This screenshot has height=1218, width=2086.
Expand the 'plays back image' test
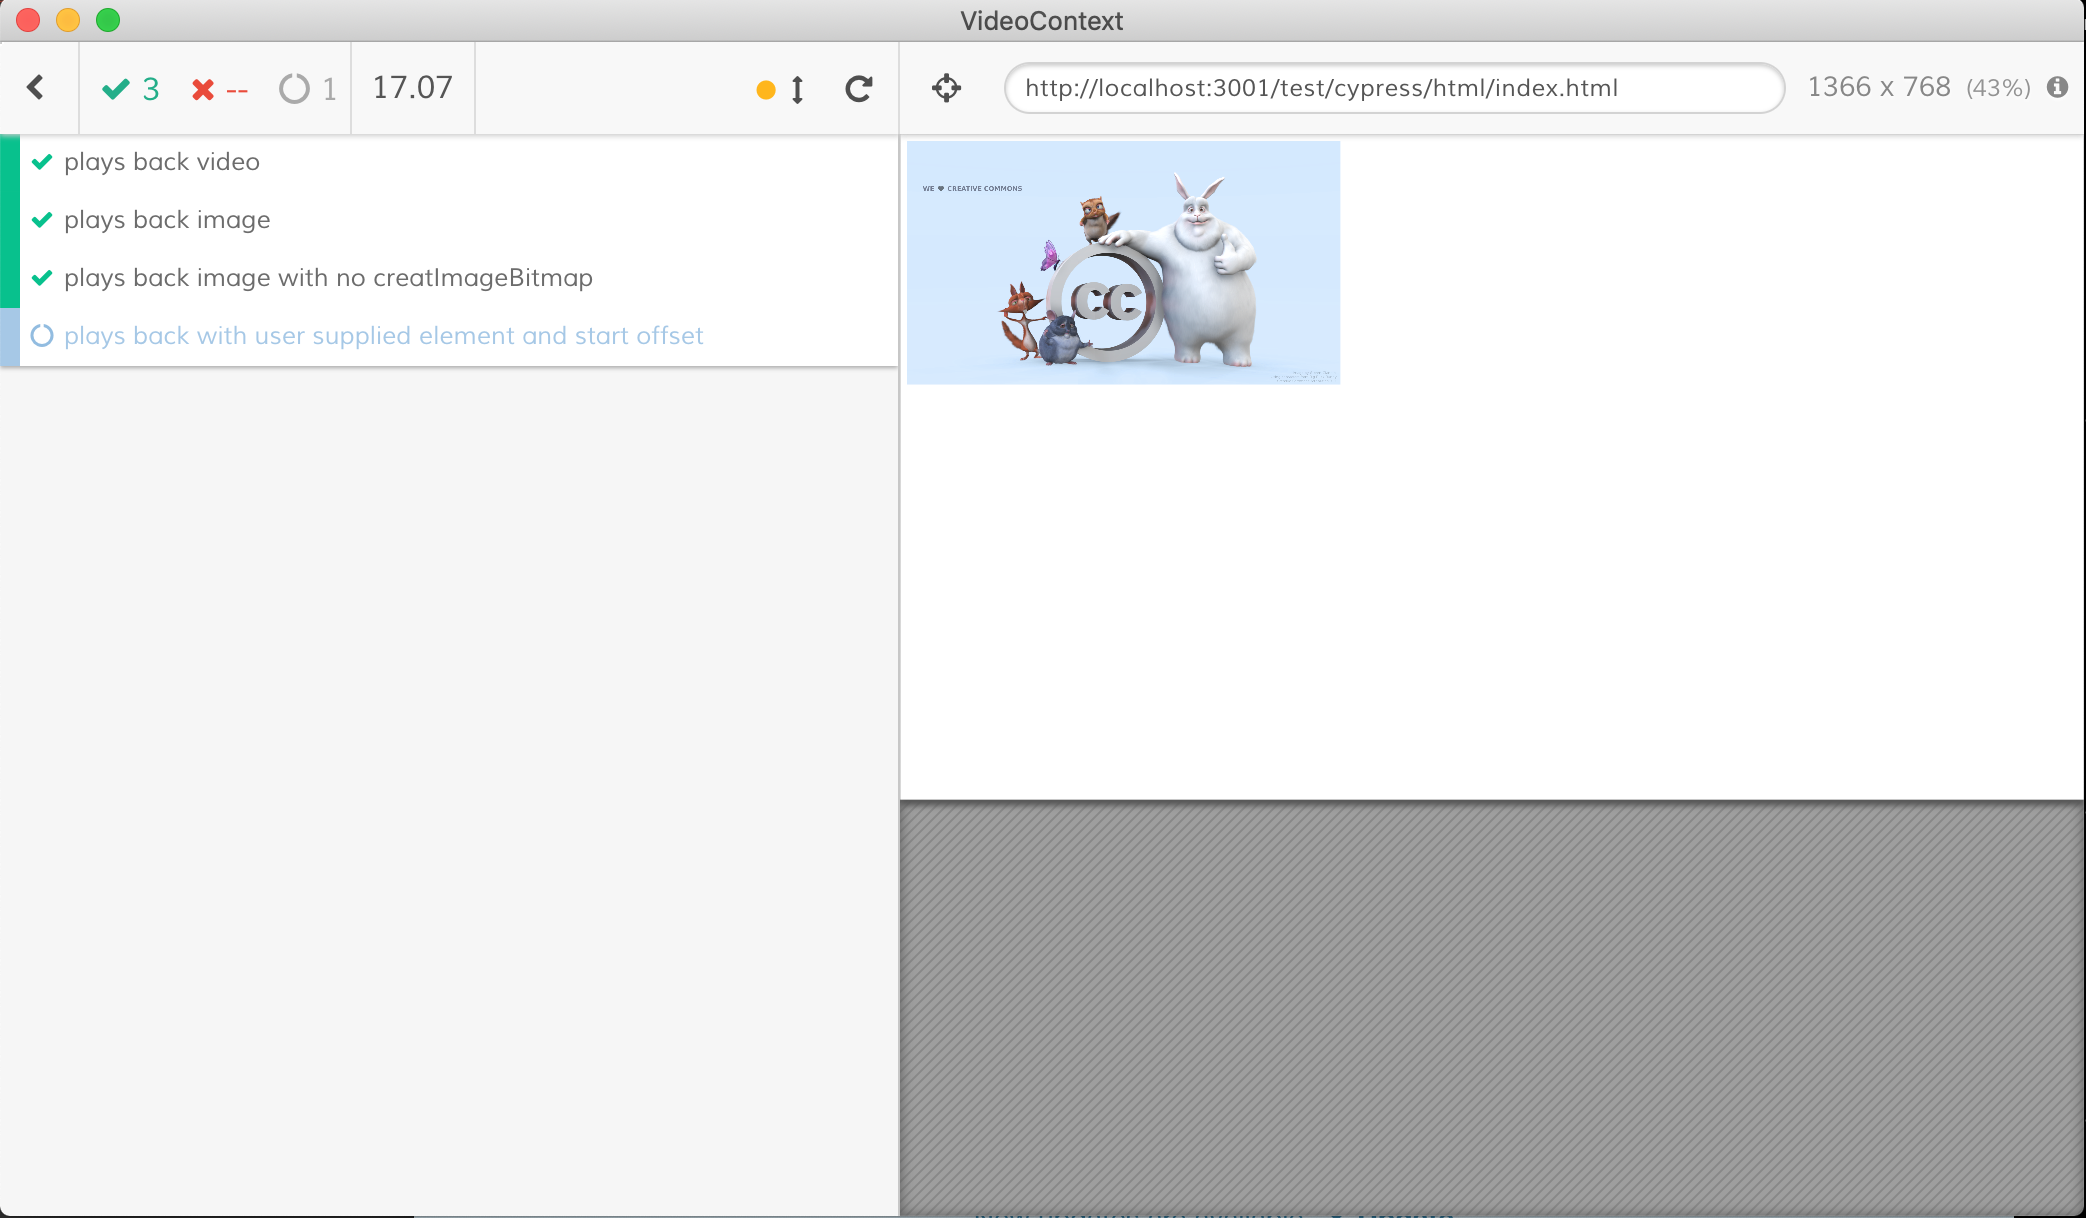[x=167, y=220]
